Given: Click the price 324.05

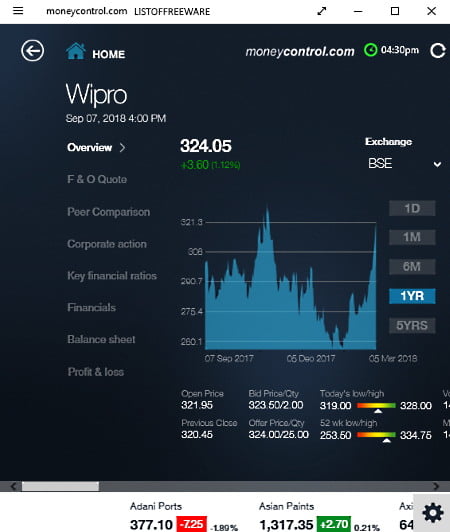Looking at the screenshot, I should tap(206, 146).
